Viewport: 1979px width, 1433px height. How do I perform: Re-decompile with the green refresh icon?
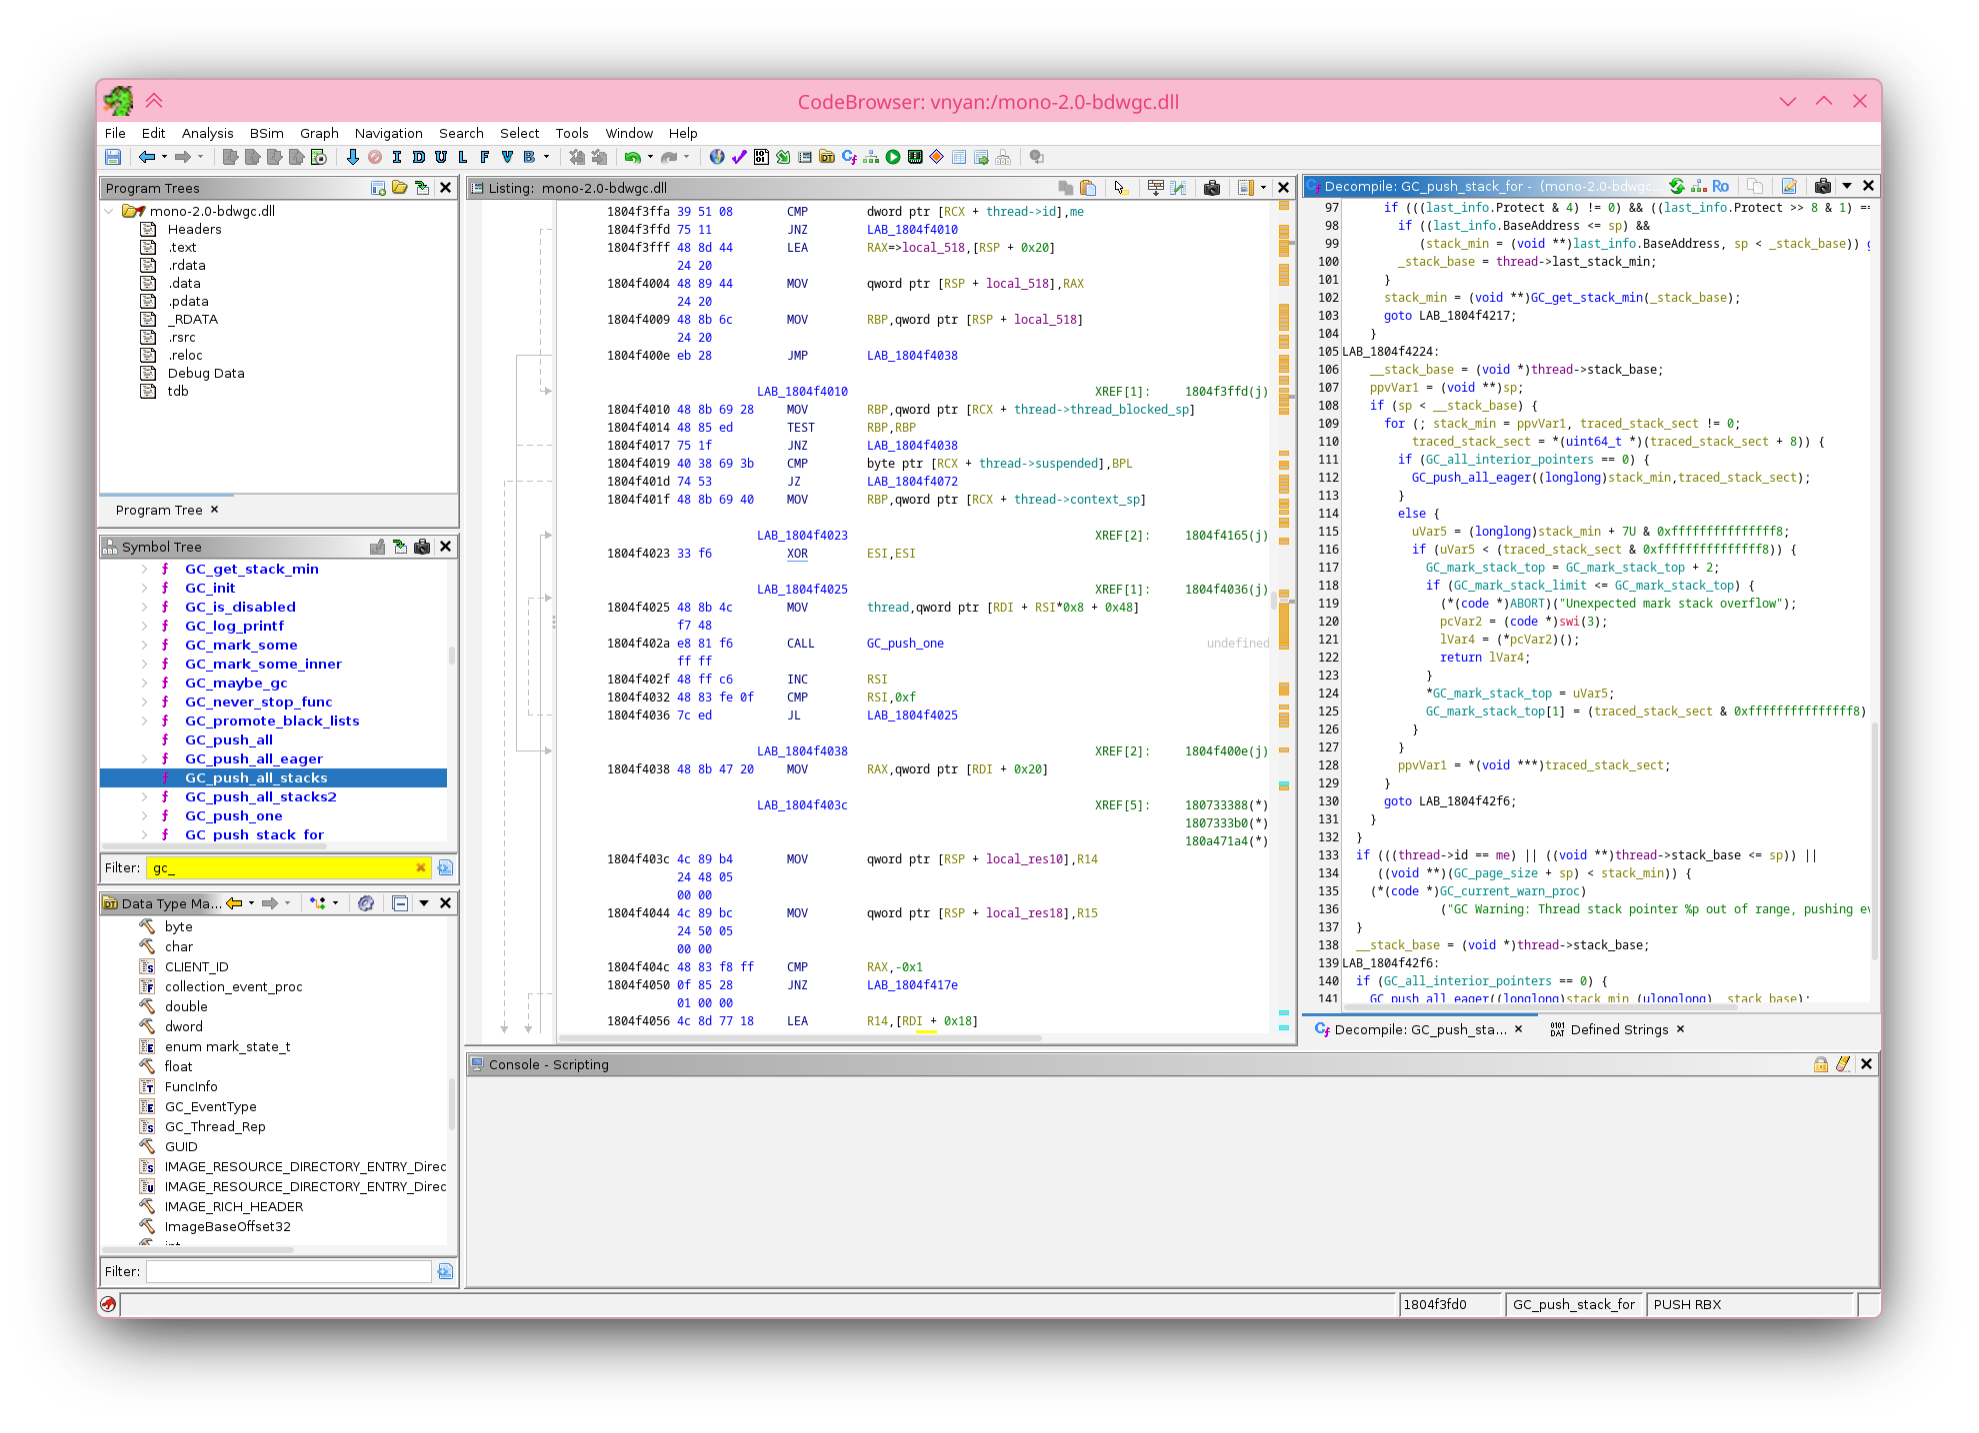[1677, 186]
